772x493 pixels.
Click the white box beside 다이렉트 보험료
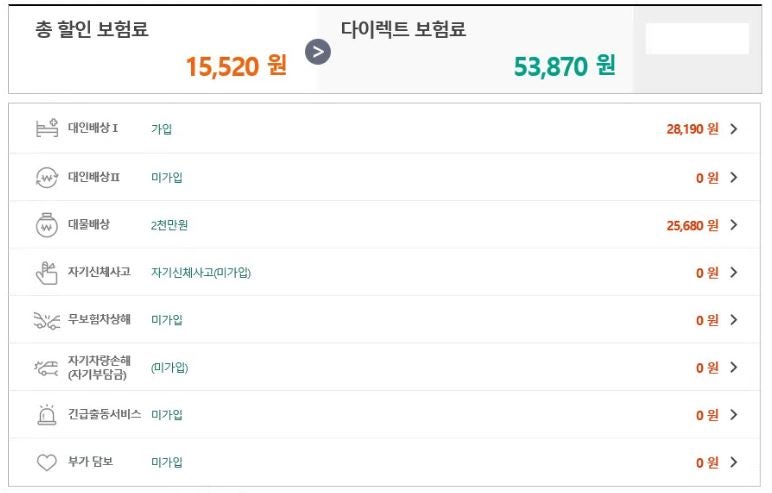click(x=697, y=38)
